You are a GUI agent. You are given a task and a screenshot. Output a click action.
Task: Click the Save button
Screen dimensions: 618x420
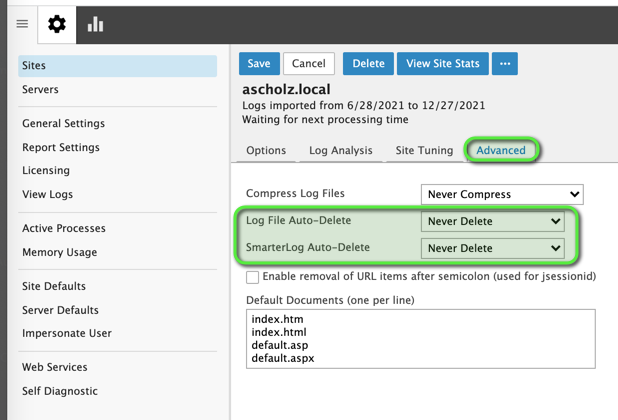click(259, 63)
